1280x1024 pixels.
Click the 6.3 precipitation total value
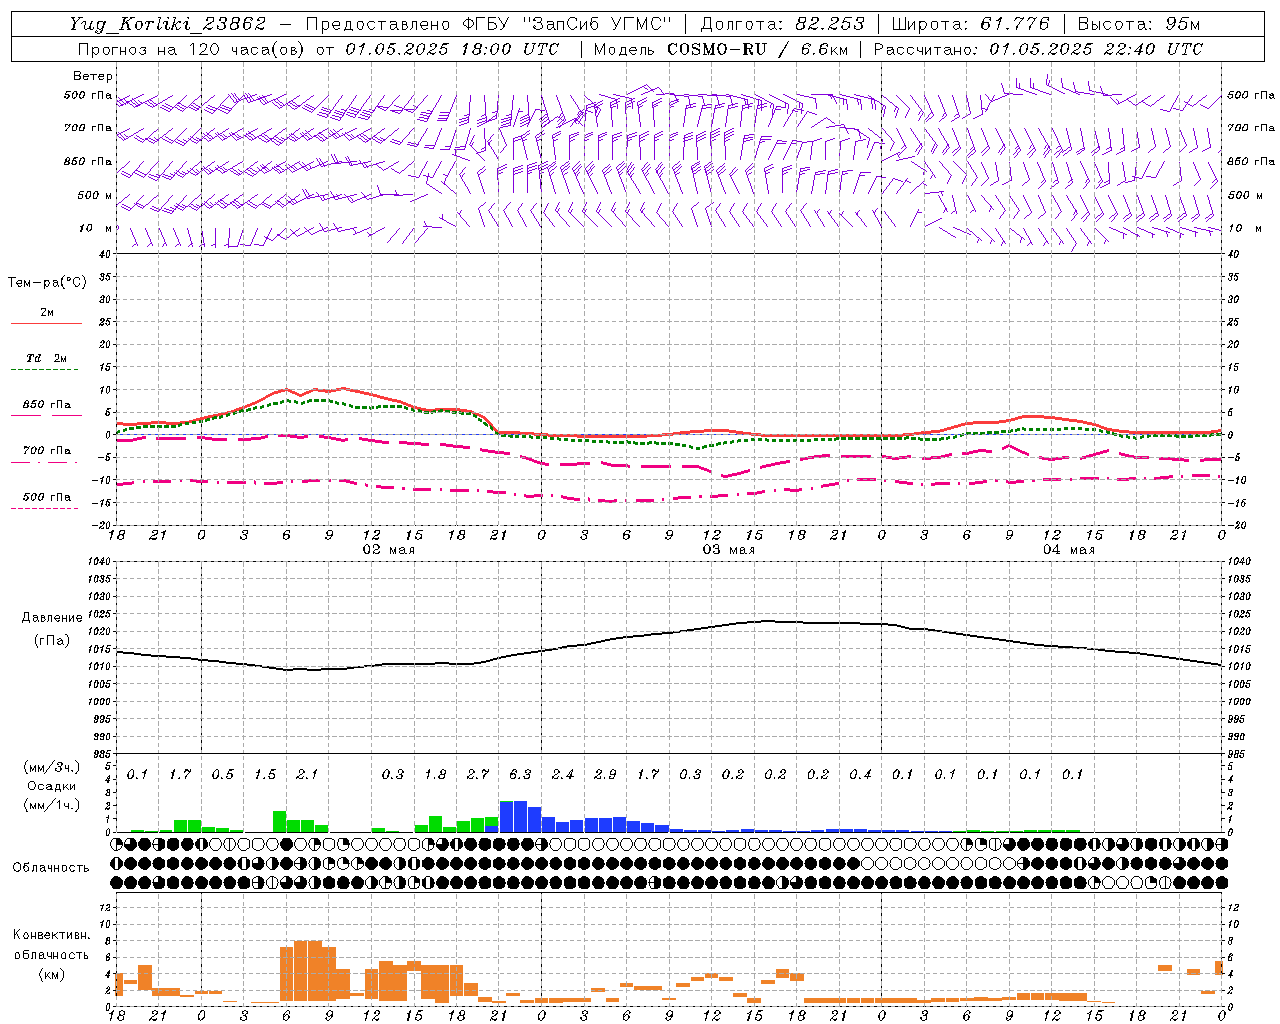pyautogui.click(x=520, y=774)
